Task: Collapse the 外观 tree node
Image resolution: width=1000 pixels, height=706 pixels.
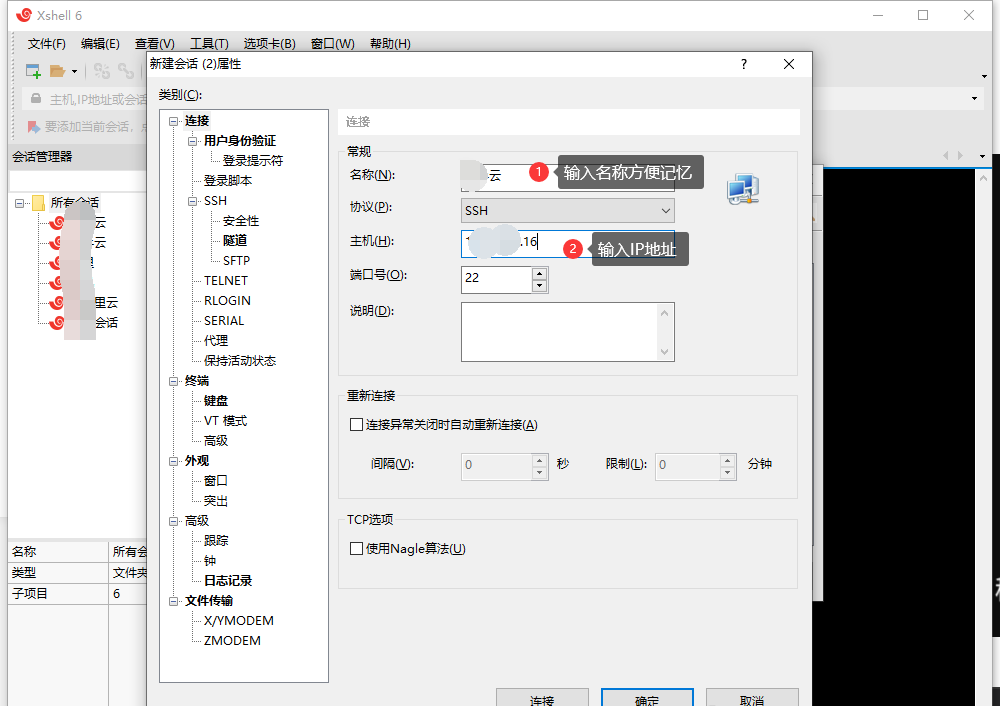Action: click(x=173, y=461)
